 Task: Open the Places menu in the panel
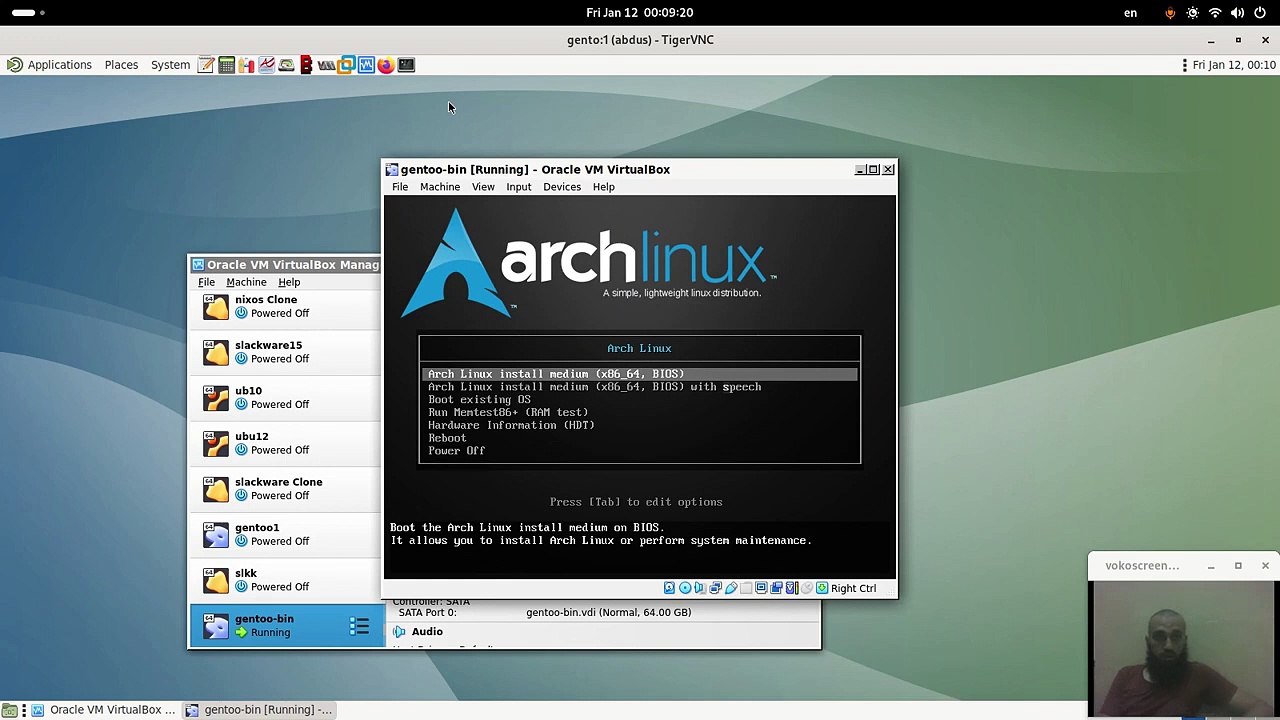coord(121,65)
